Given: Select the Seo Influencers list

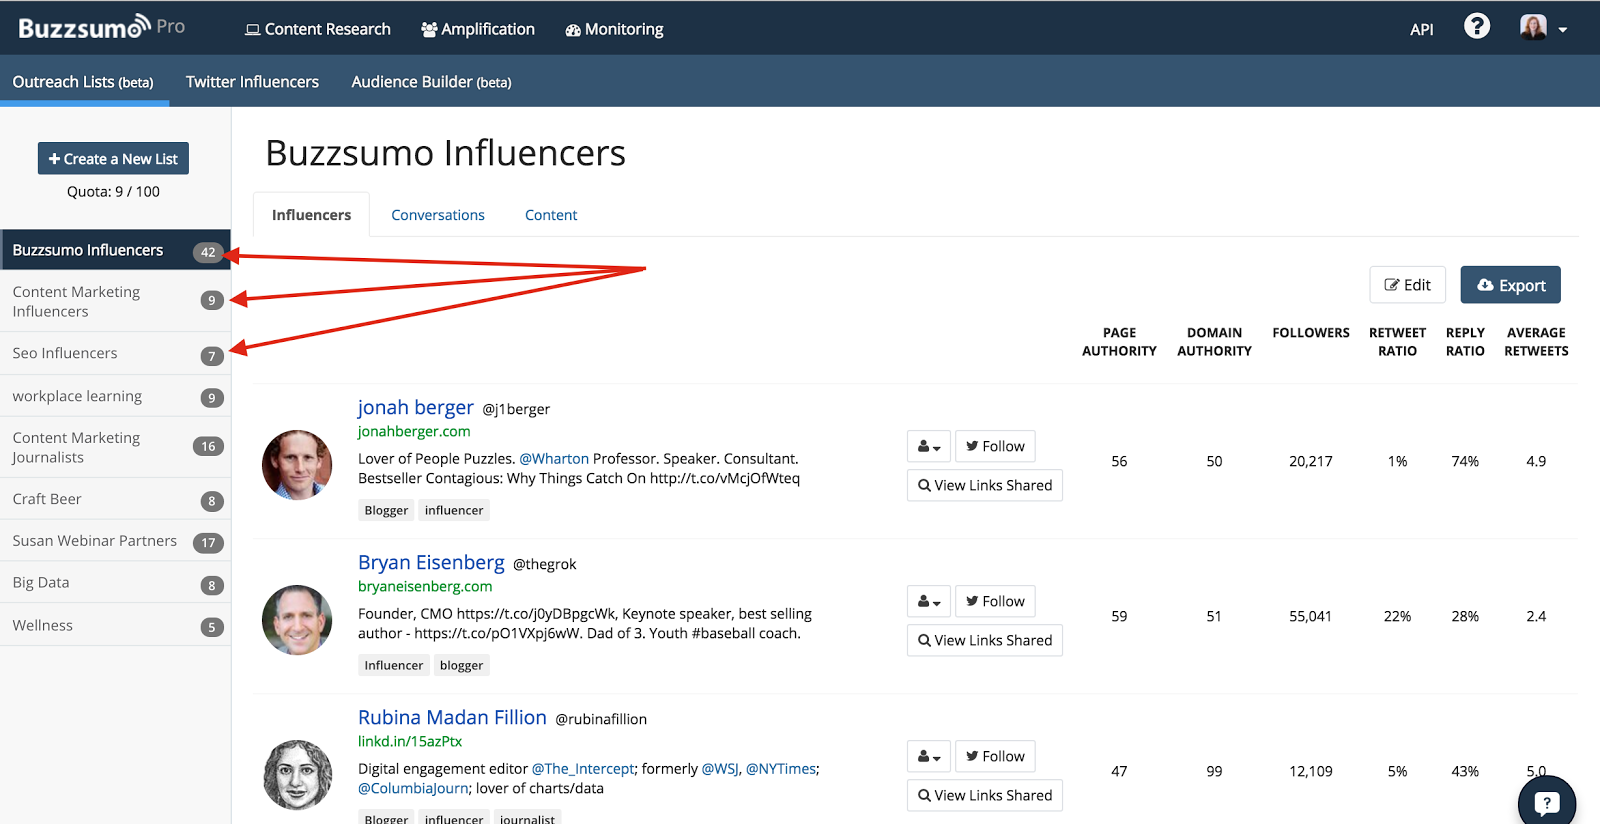Looking at the screenshot, I should click(115, 353).
